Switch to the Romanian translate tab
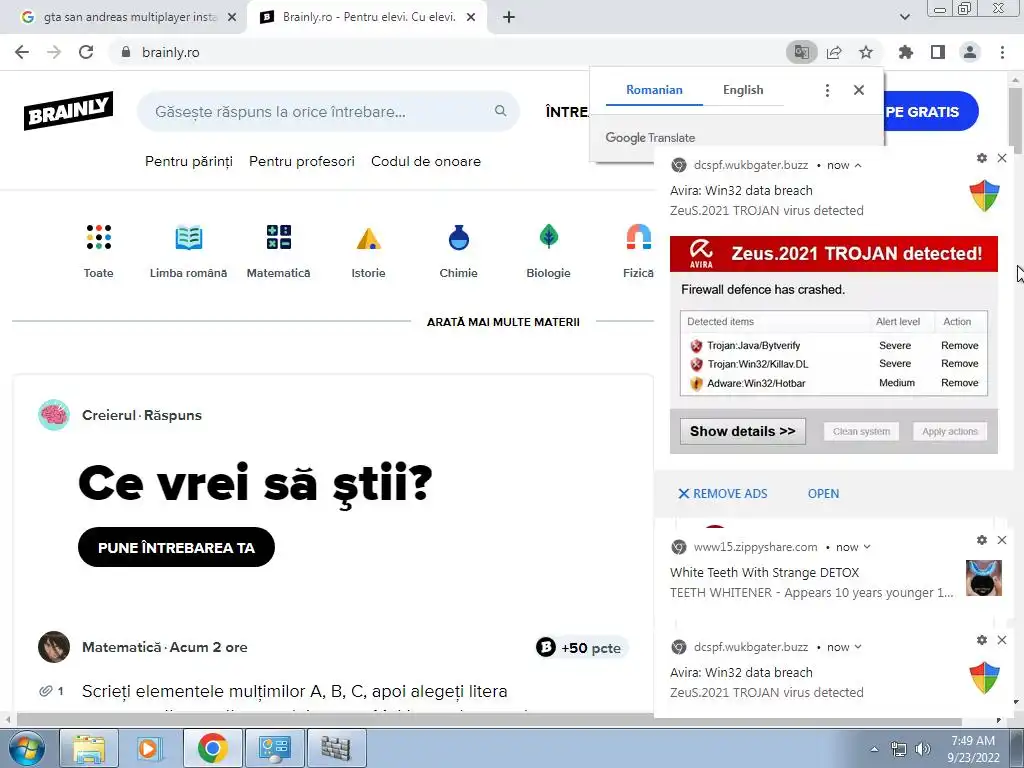 pos(654,90)
